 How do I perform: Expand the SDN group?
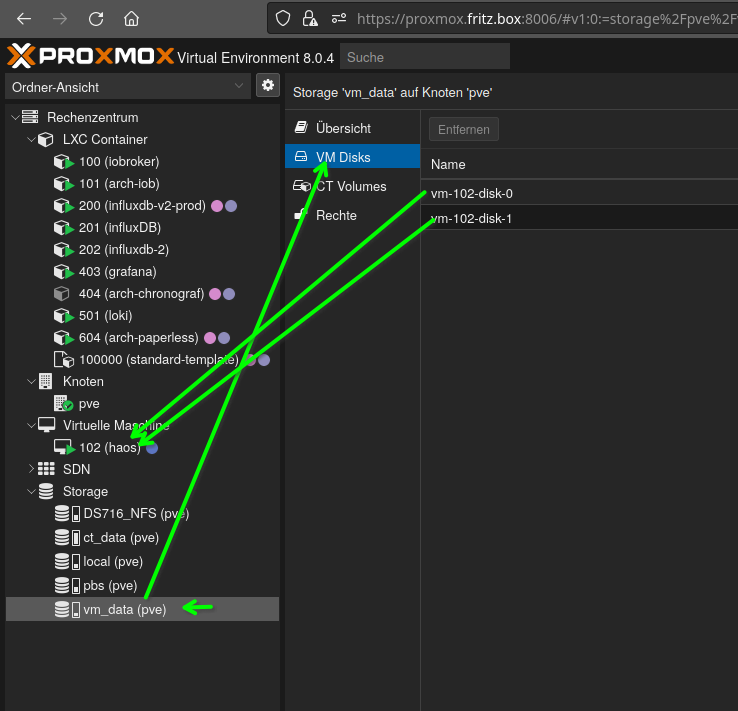tap(31, 469)
